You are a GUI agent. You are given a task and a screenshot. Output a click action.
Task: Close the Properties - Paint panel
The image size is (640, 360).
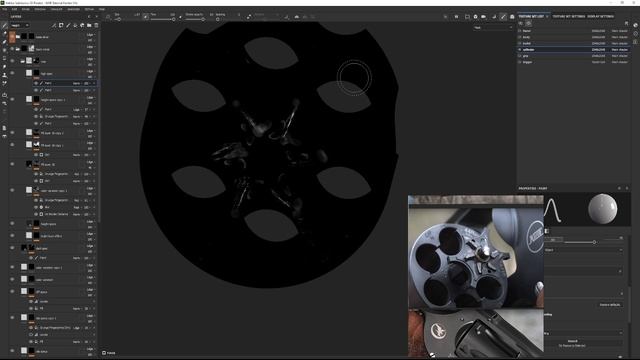(627, 189)
